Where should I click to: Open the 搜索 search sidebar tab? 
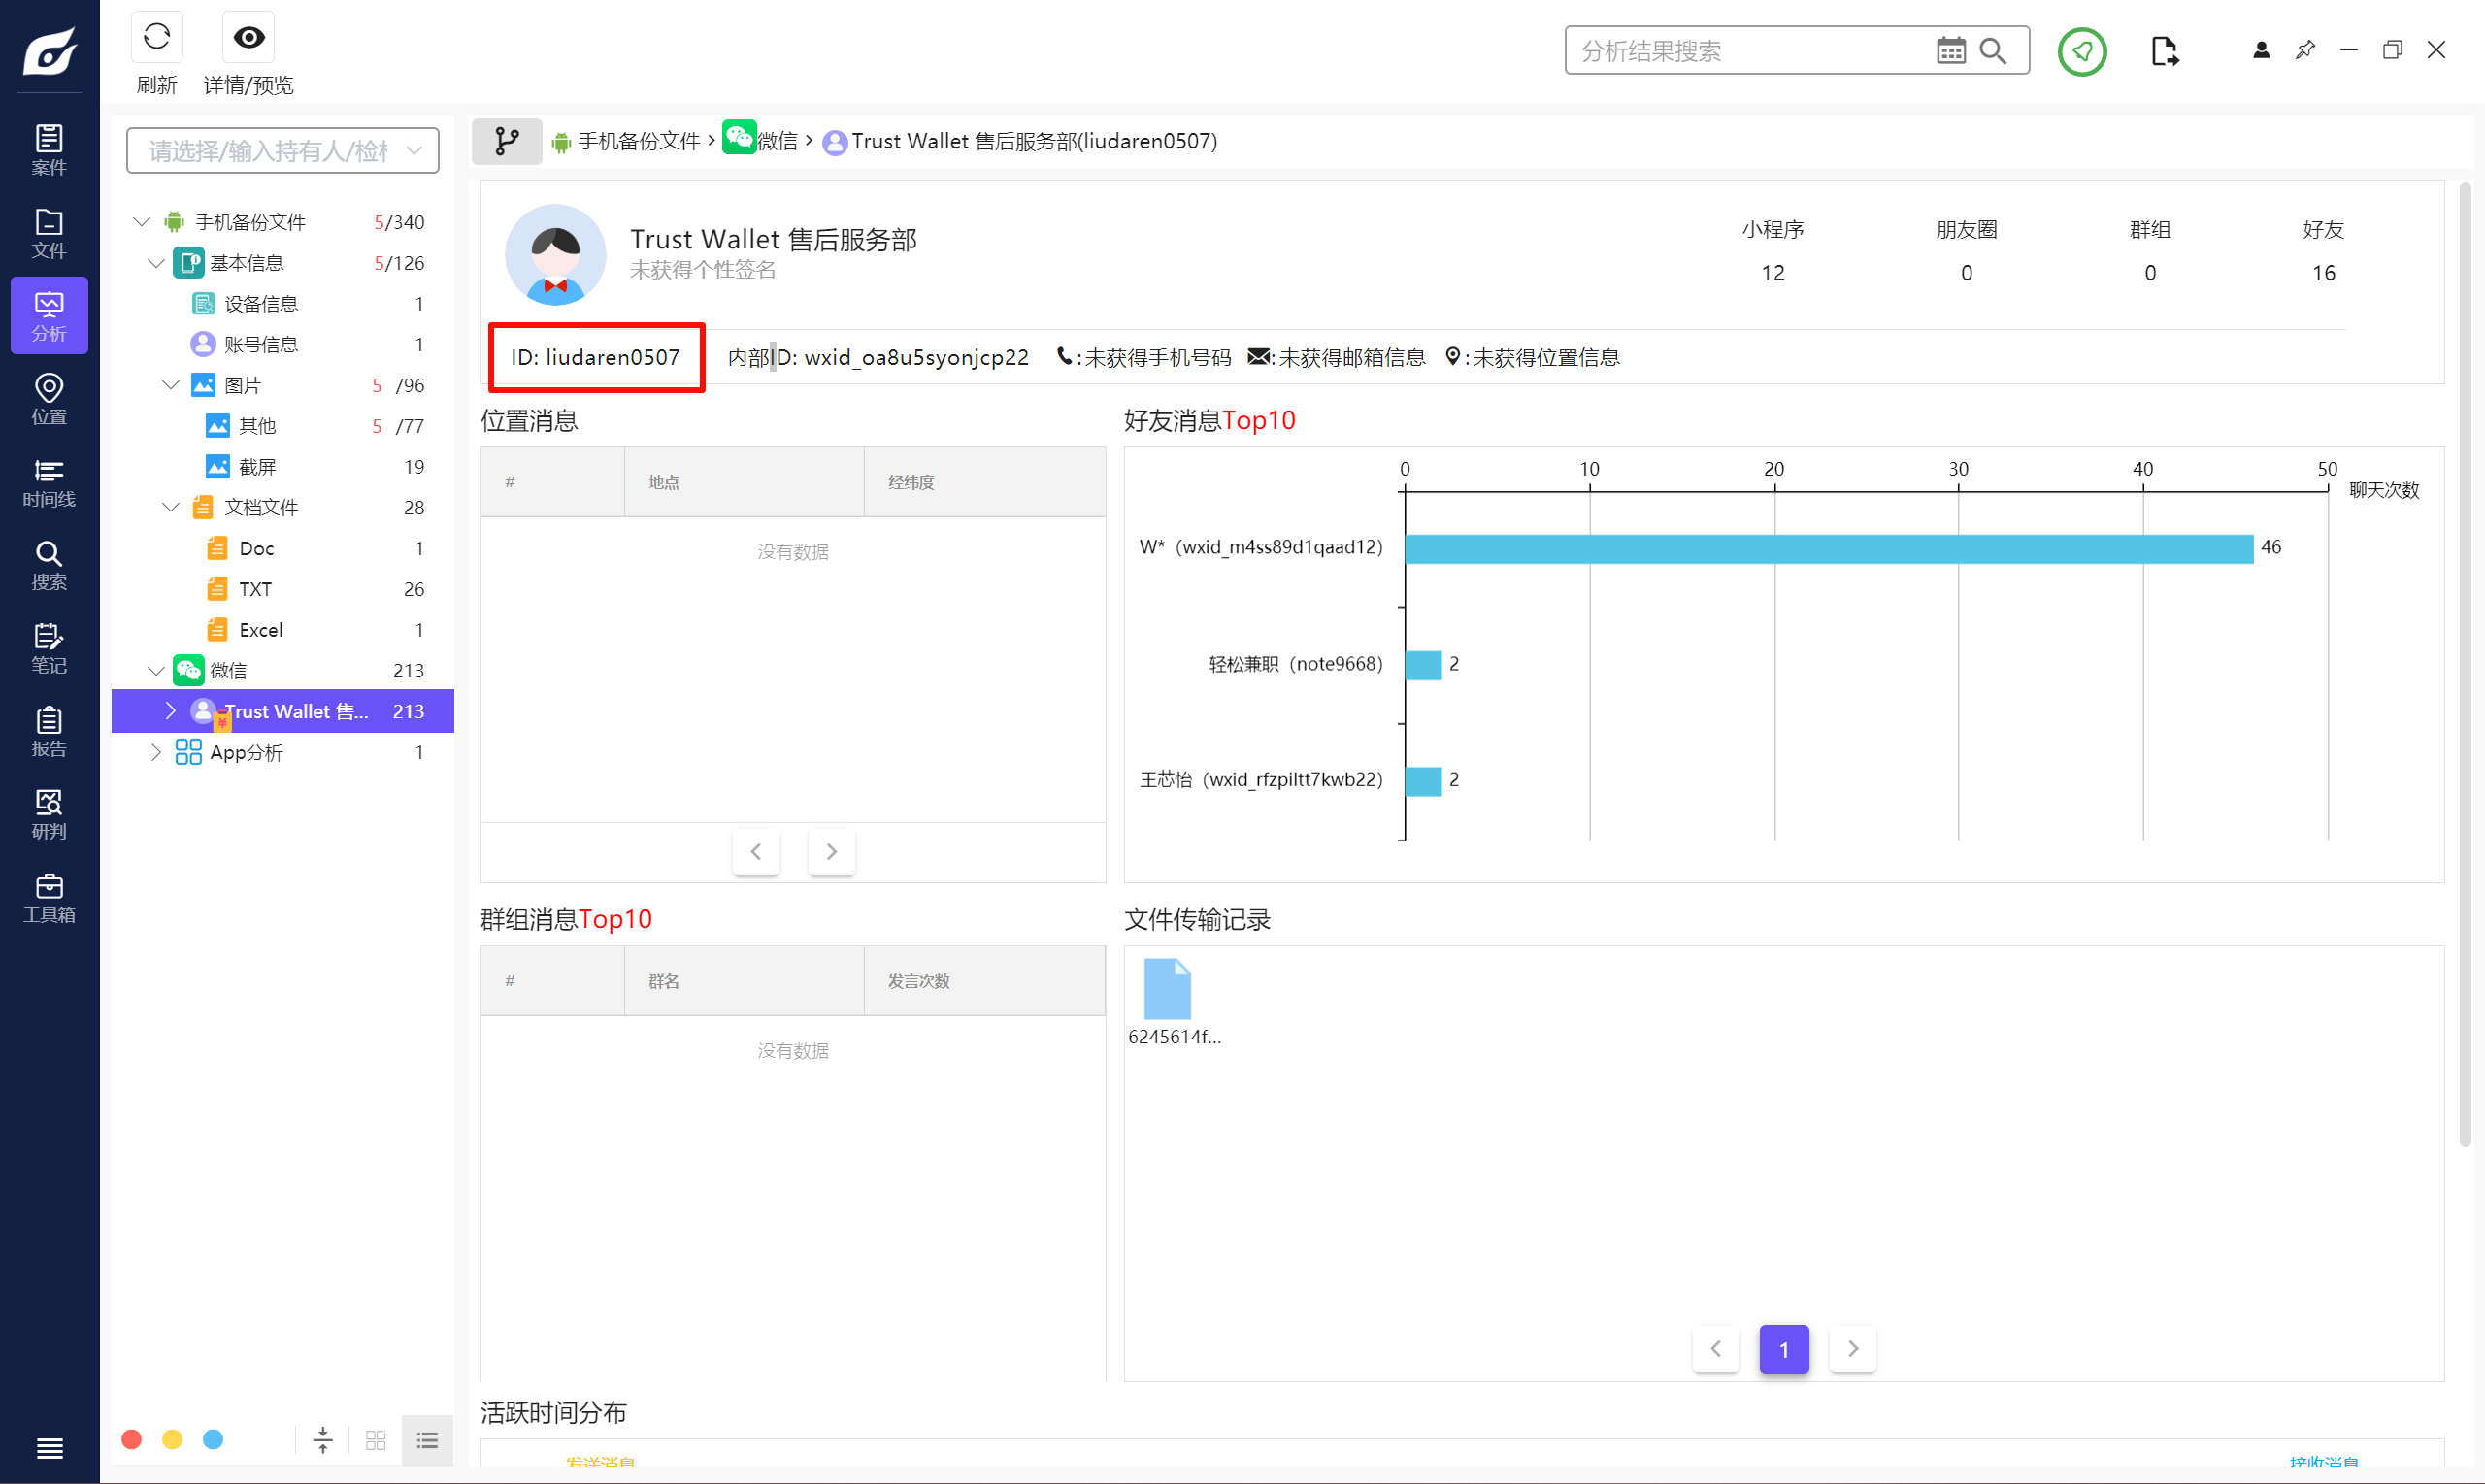click(49, 565)
